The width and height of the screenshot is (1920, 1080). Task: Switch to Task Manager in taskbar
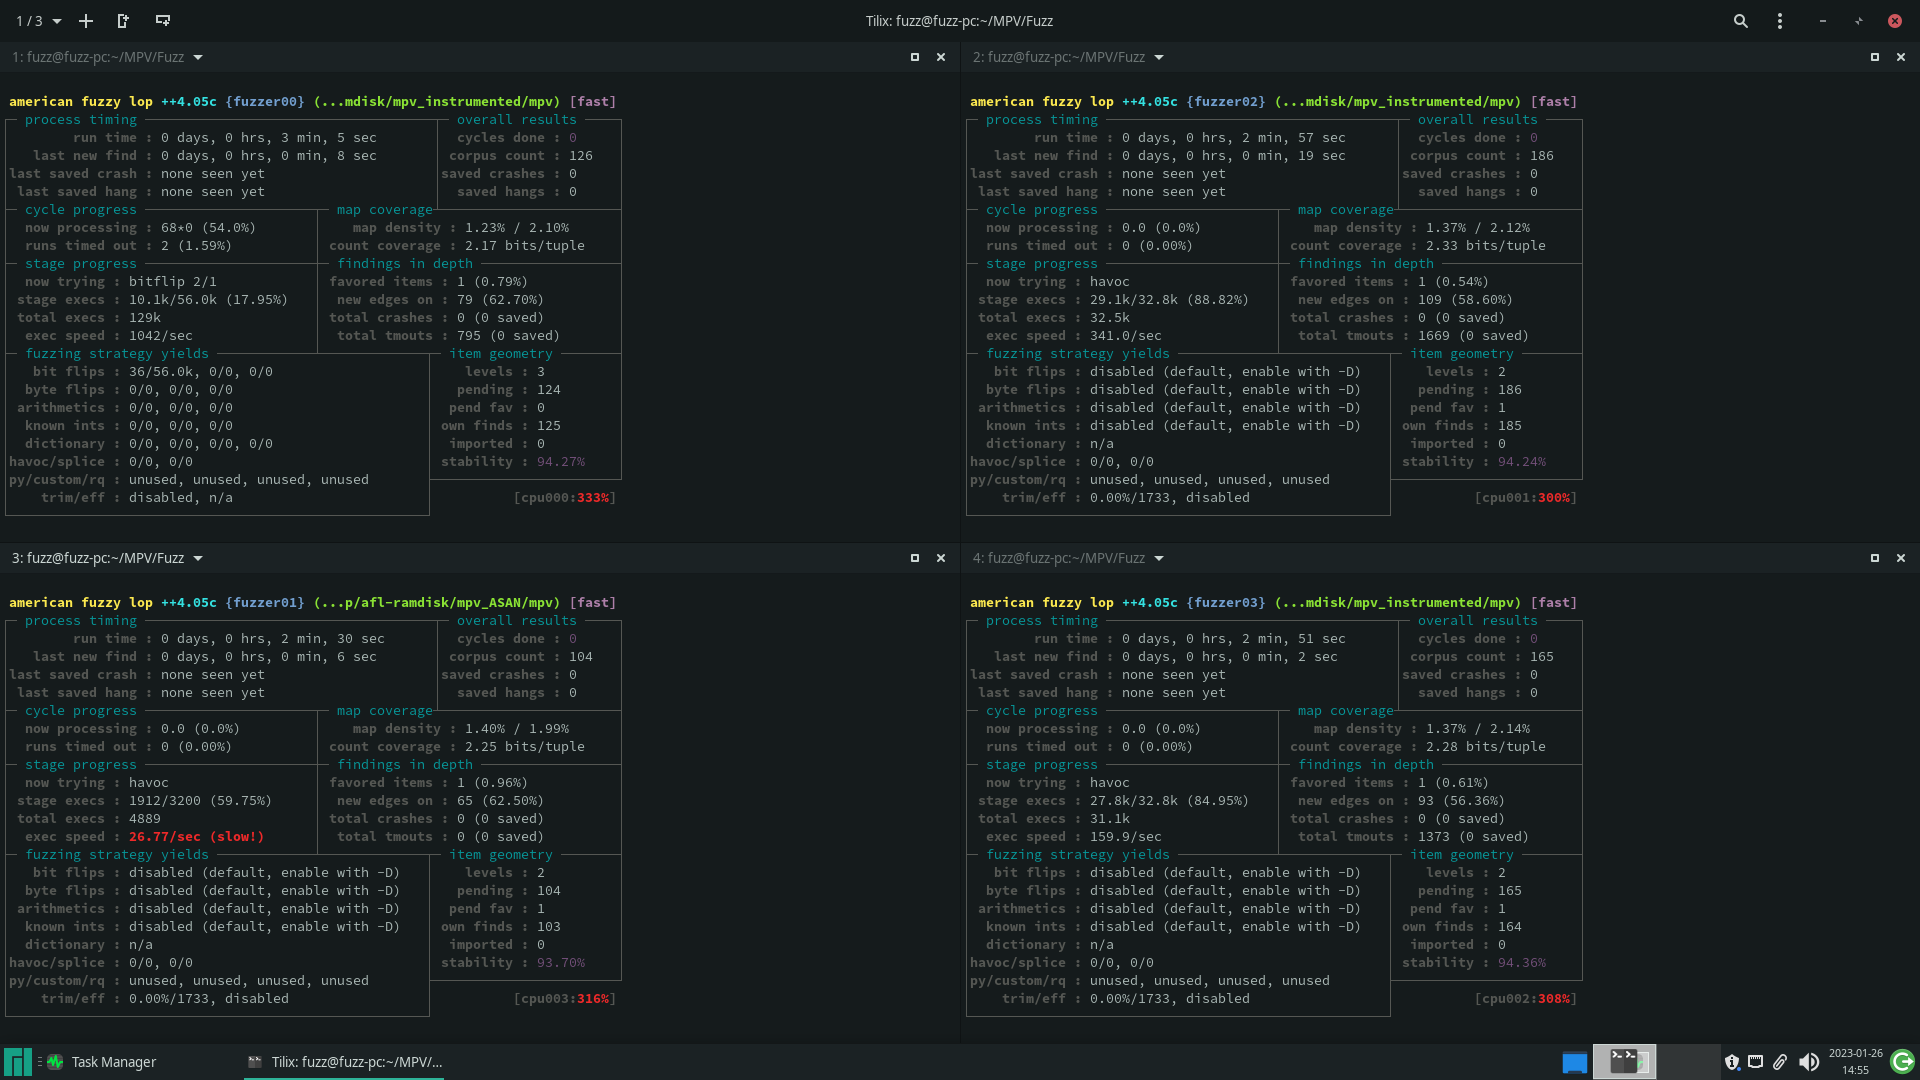(x=102, y=1062)
